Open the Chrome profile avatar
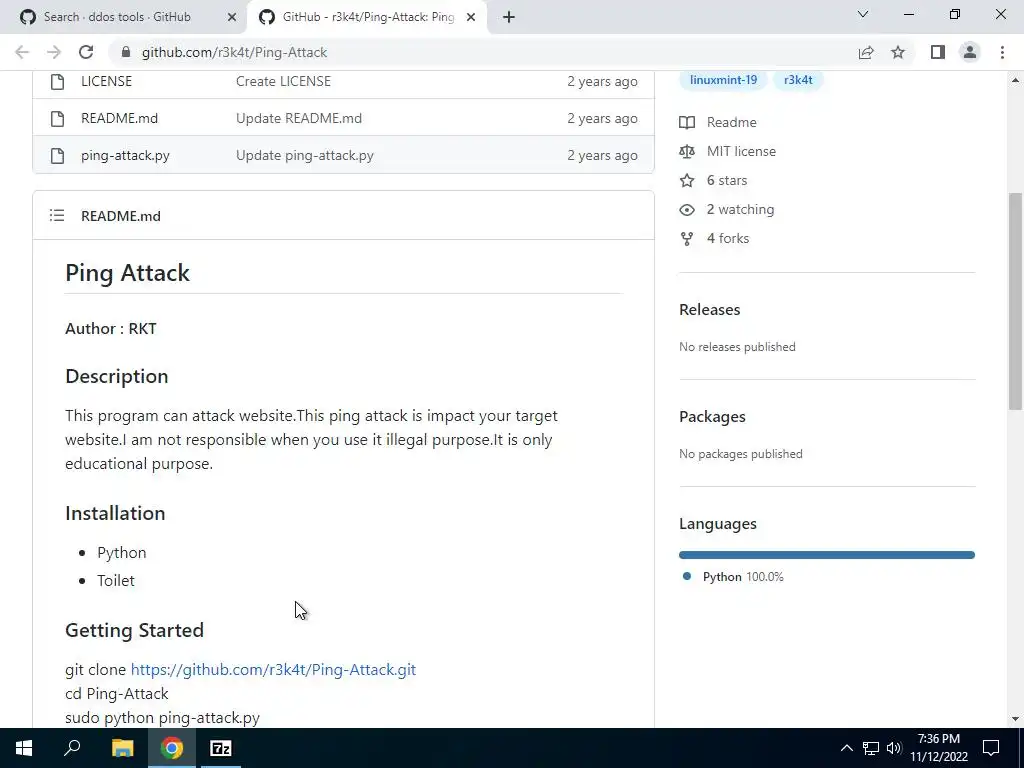 click(970, 52)
